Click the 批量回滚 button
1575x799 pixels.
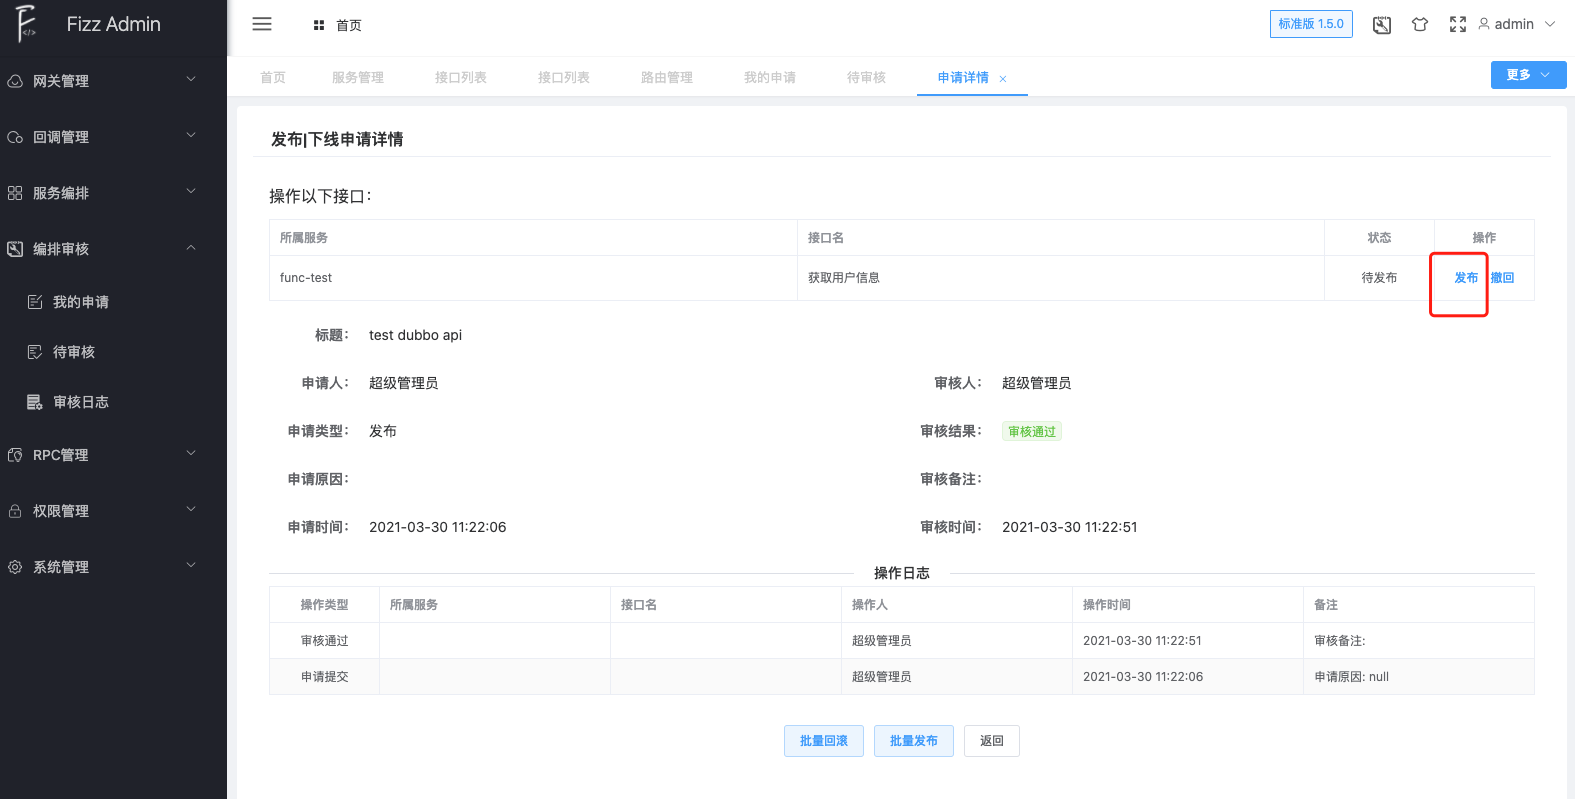pos(824,741)
